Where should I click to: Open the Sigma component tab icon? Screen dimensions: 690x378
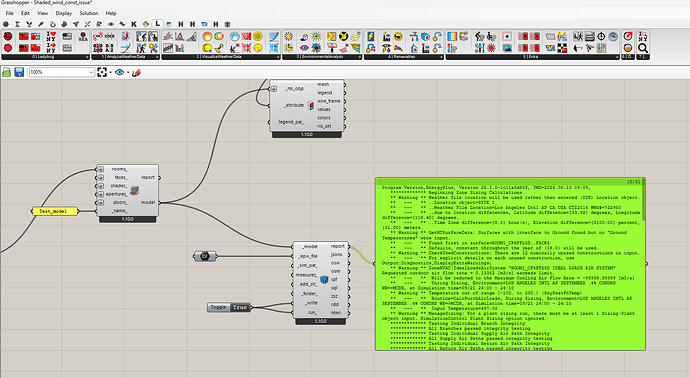click(x=18, y=24)
